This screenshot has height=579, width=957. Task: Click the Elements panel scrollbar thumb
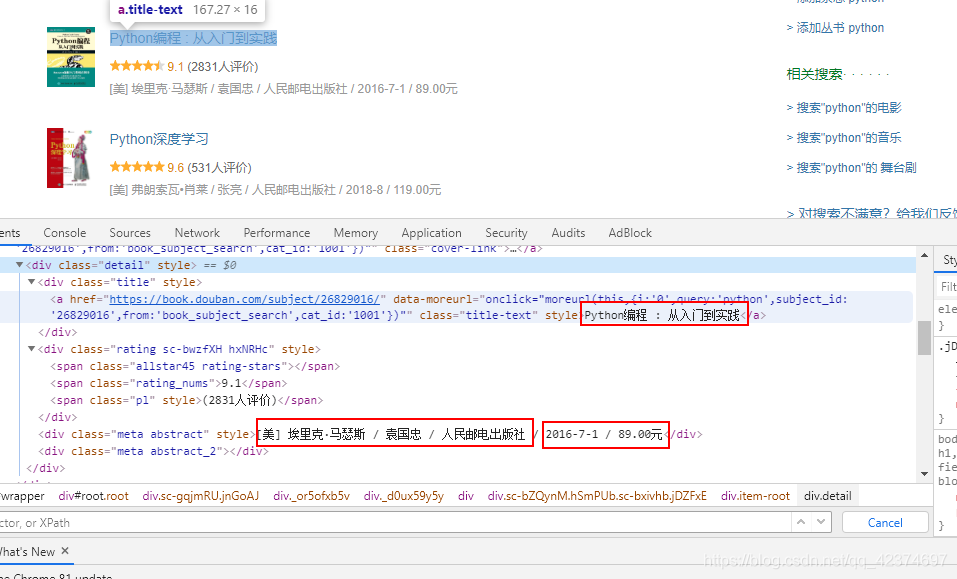click(924, 337)
